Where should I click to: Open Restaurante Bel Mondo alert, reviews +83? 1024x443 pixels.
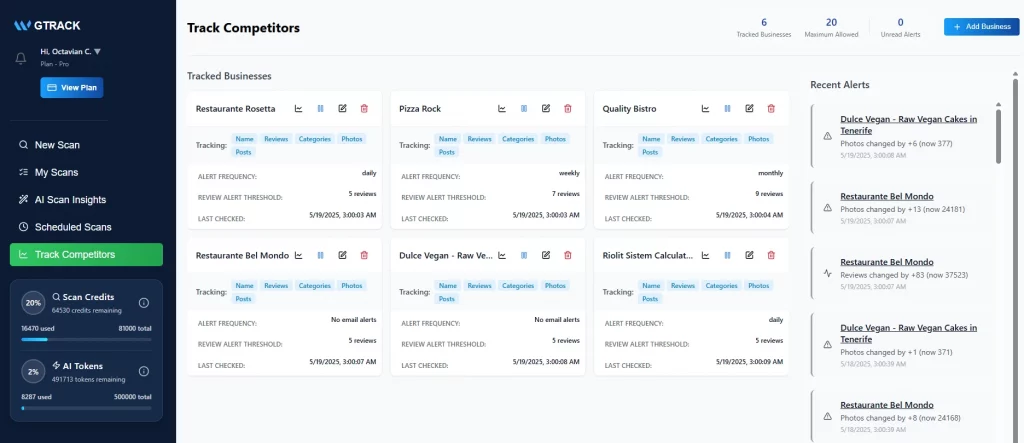pyautogui.click(x=886, y=262)
